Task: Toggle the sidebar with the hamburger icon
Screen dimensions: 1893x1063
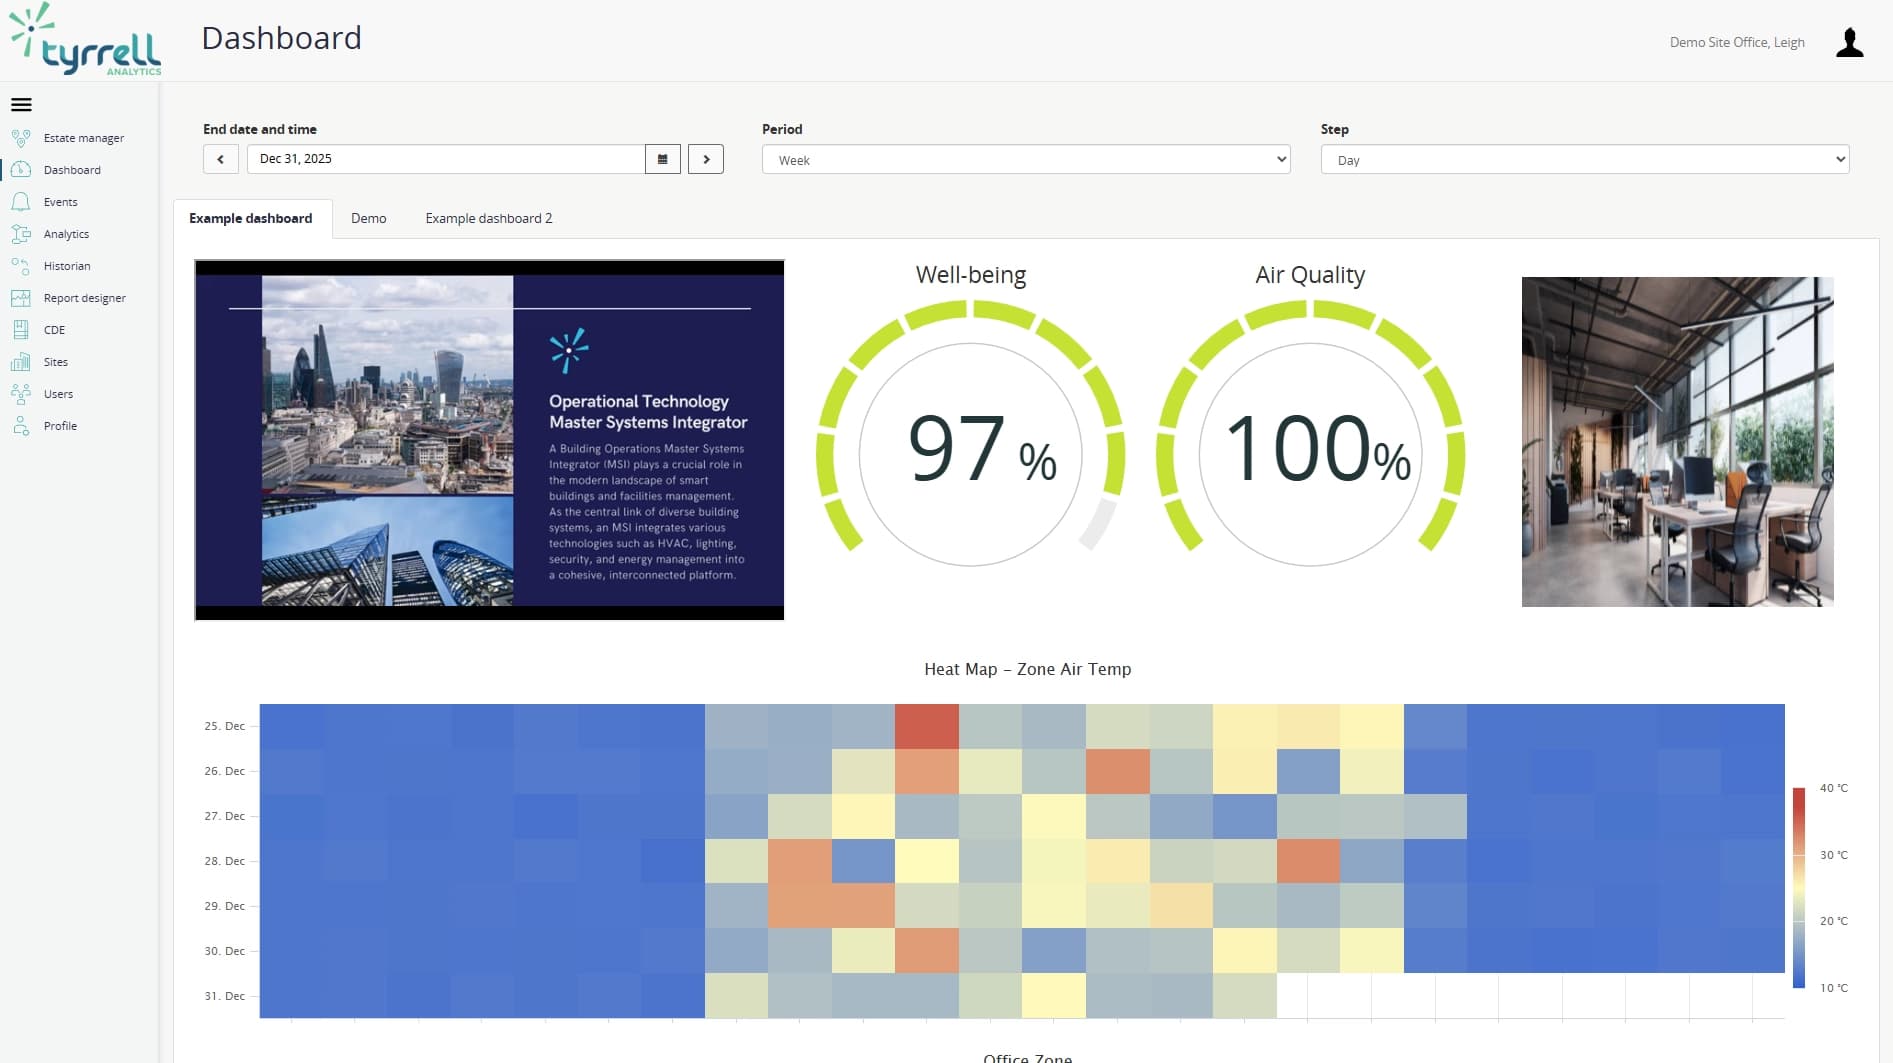Action: (x=22, y=104)
